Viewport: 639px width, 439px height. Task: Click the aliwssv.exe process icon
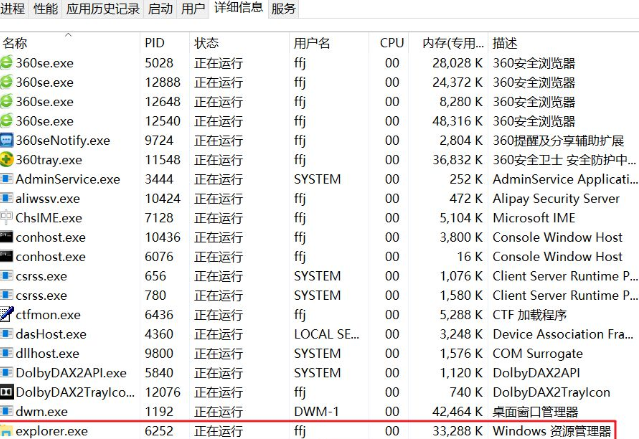[x=7, y=199]
